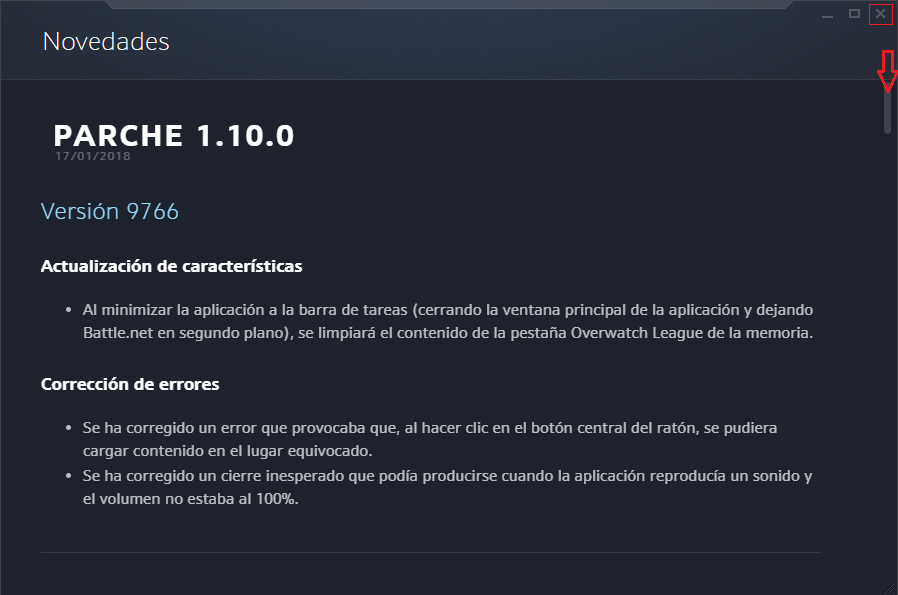The height and width of the screenshot is (595, 898).
Task: Click the vertical scrollbar thumb
Action: 887,112
